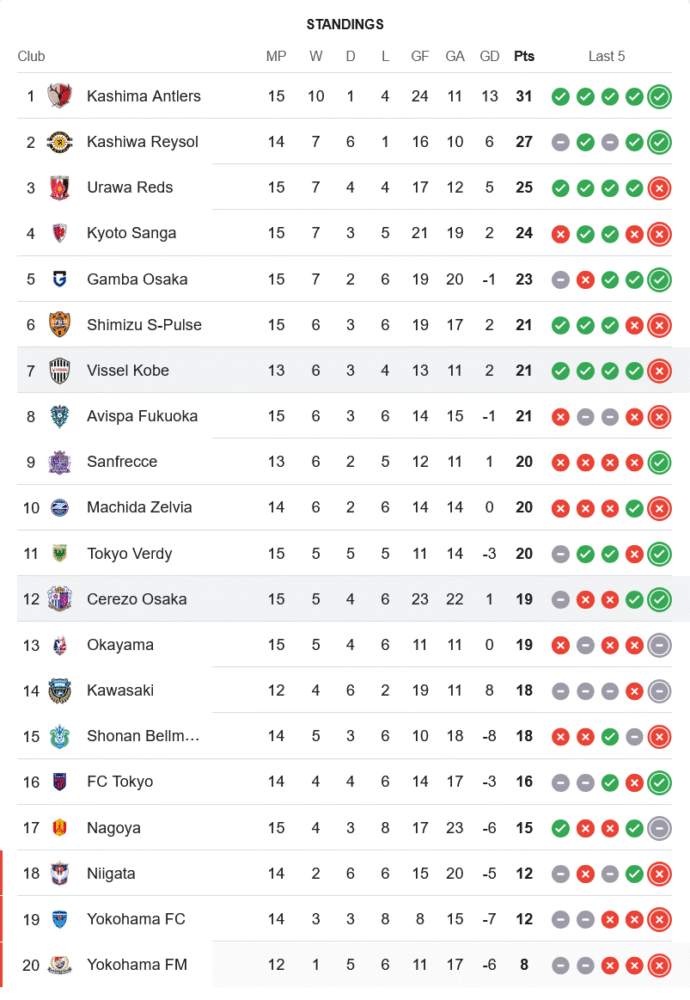The width and height of the screenshot is (690, 1000).
Task: Click Urawa Reds' most recent loss icon
Action: pos(658,188)
